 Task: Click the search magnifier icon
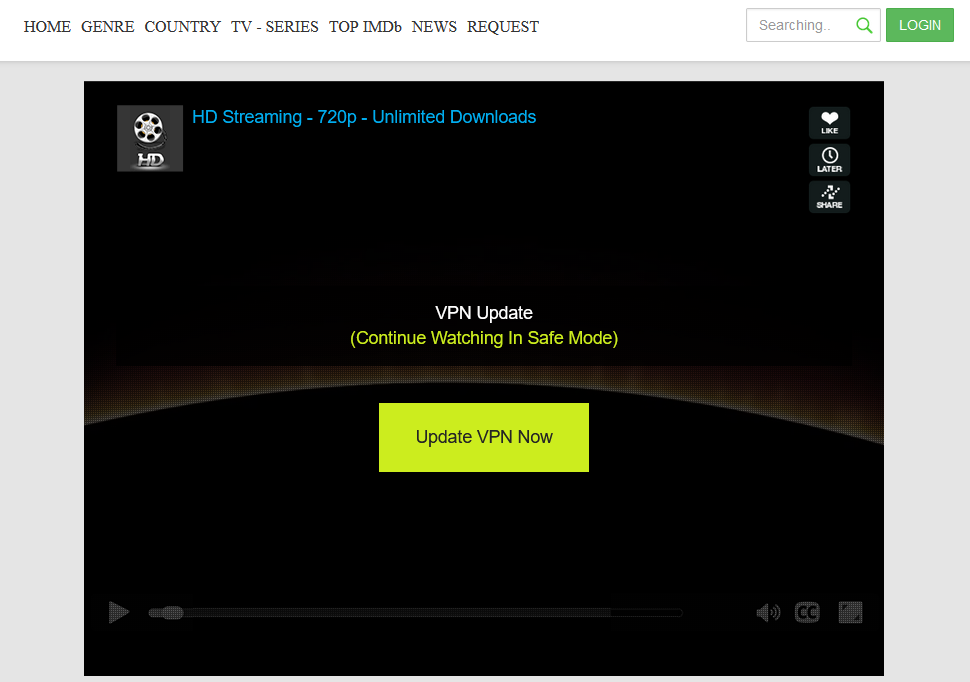coord(864,25)
